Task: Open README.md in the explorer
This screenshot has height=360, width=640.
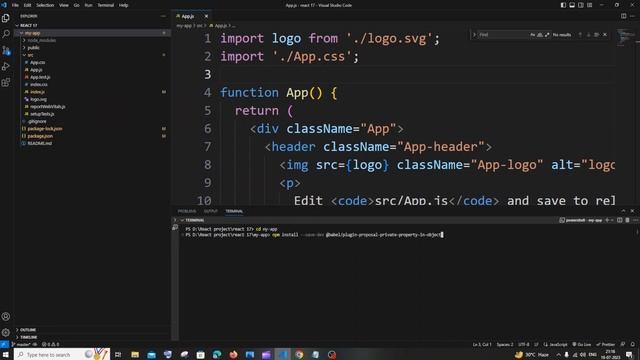Action: [92, 143]
